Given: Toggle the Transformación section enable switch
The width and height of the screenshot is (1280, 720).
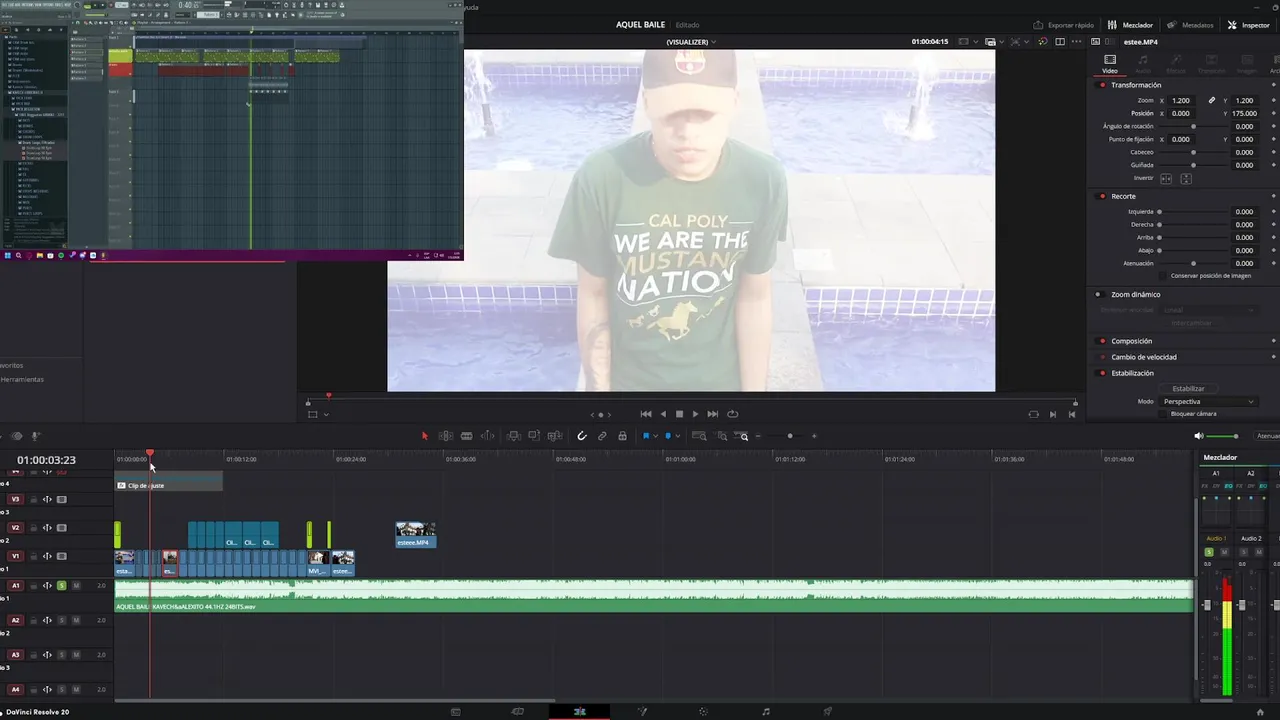Looking at the screenshot, I should (x=1102, y=85).
